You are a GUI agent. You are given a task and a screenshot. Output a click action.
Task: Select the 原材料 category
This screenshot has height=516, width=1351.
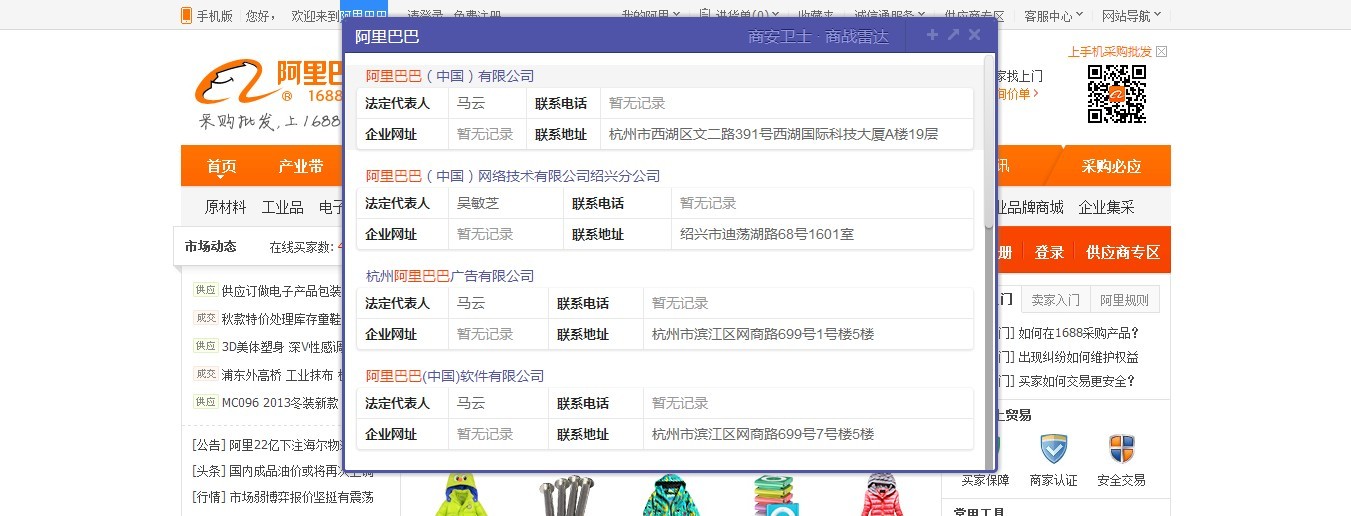pos(226,208)
